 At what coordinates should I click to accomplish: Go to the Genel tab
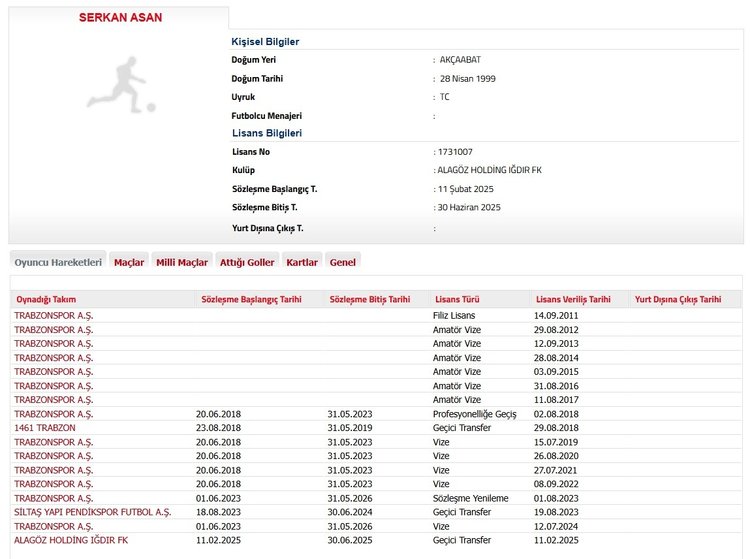coord(342,262)
